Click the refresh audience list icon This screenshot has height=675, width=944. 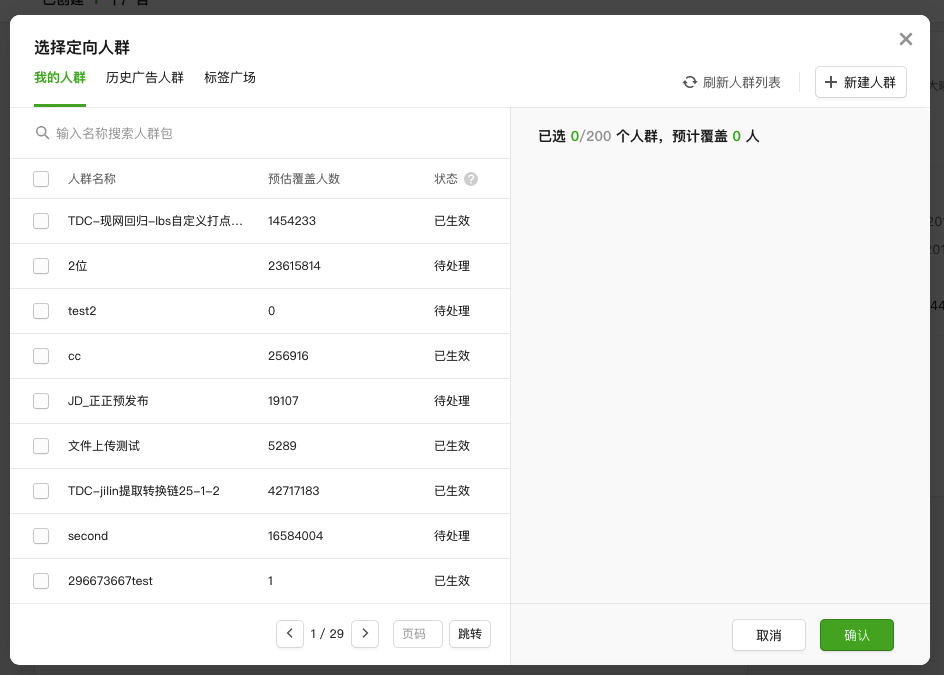pyautogui.click(x=690, y=82)
